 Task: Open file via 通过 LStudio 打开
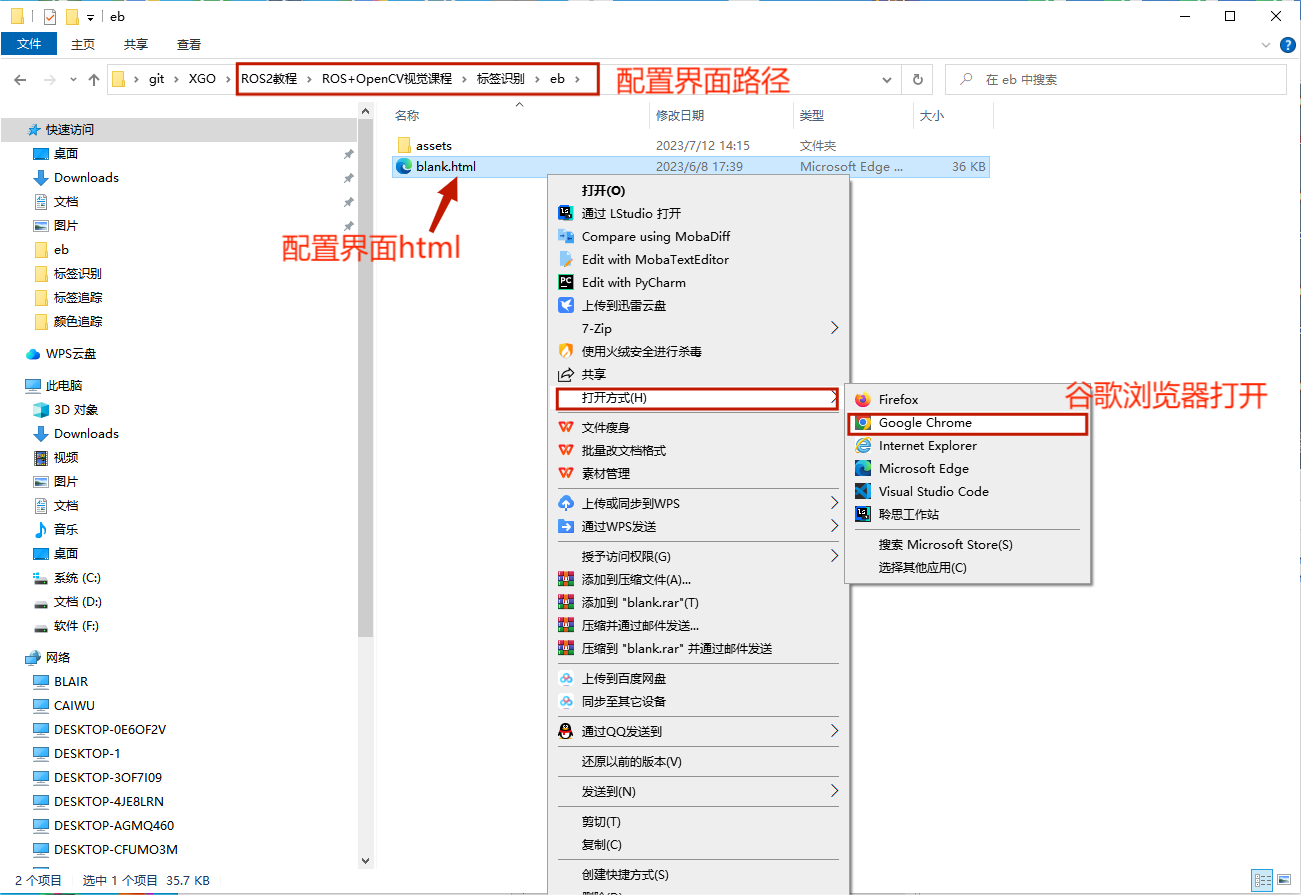click(x=698, y=214)
